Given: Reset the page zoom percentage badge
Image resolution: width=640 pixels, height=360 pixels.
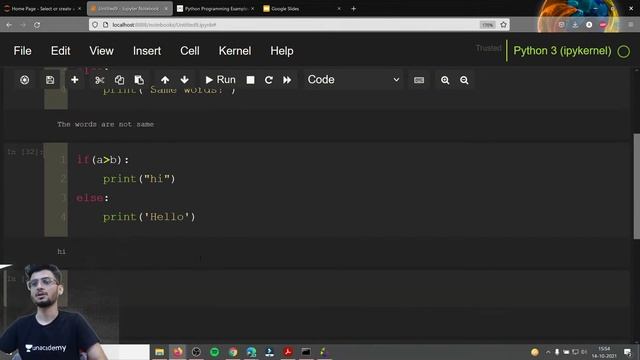Looking at the screenshot, I should click(x=488, y=25).
